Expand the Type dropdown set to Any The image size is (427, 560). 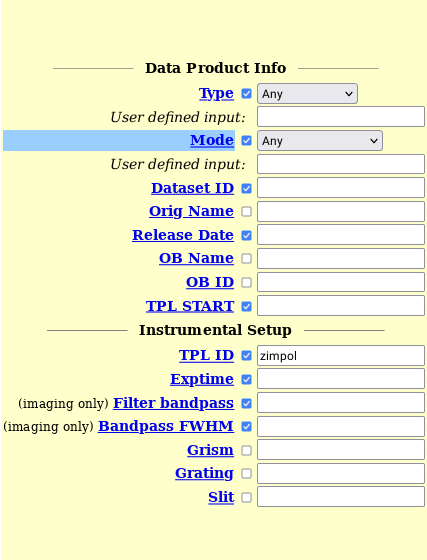[307, 94]
